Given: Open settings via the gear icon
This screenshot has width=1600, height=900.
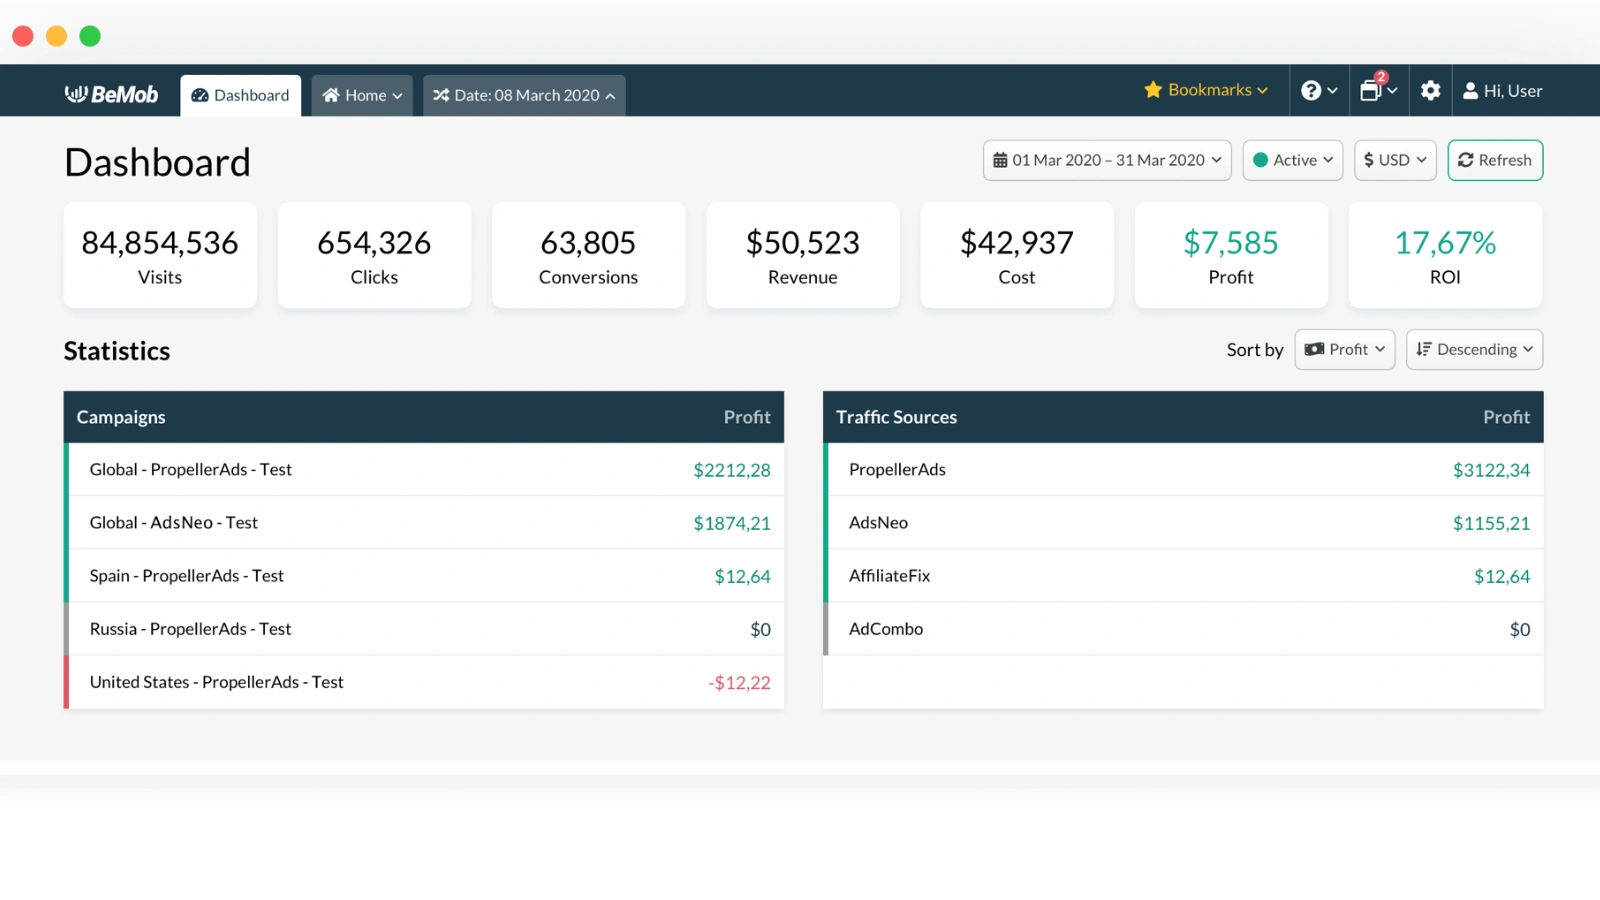Looking at the screenshot, I should point(1430,91).
